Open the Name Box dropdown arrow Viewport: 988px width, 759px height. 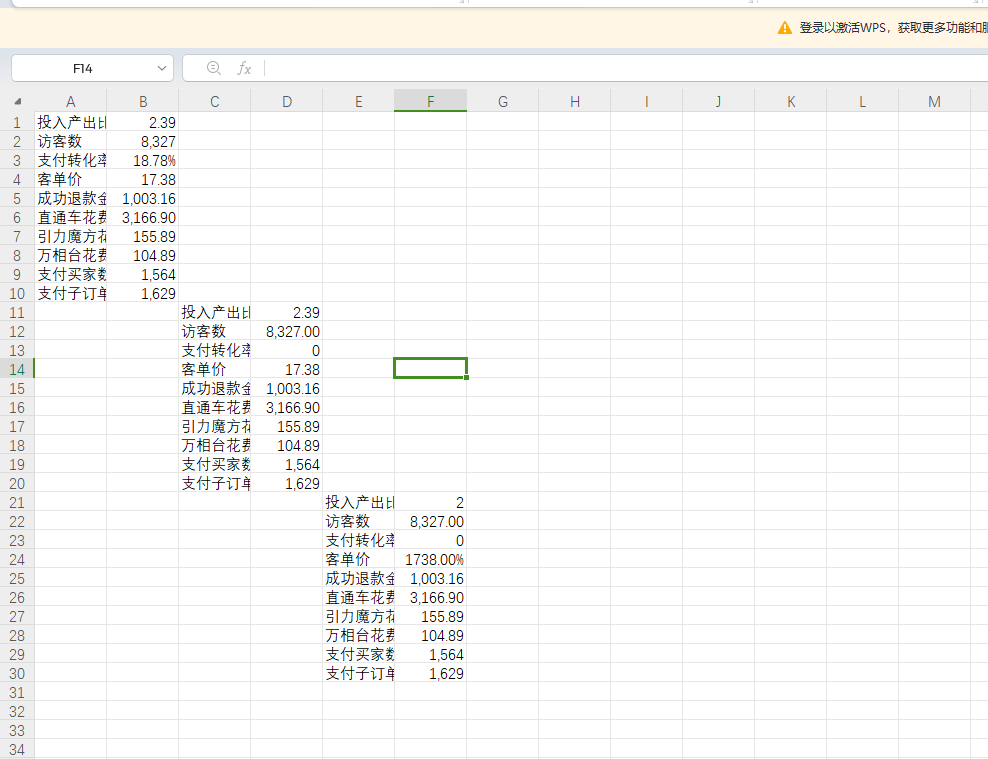click(163, 68)
